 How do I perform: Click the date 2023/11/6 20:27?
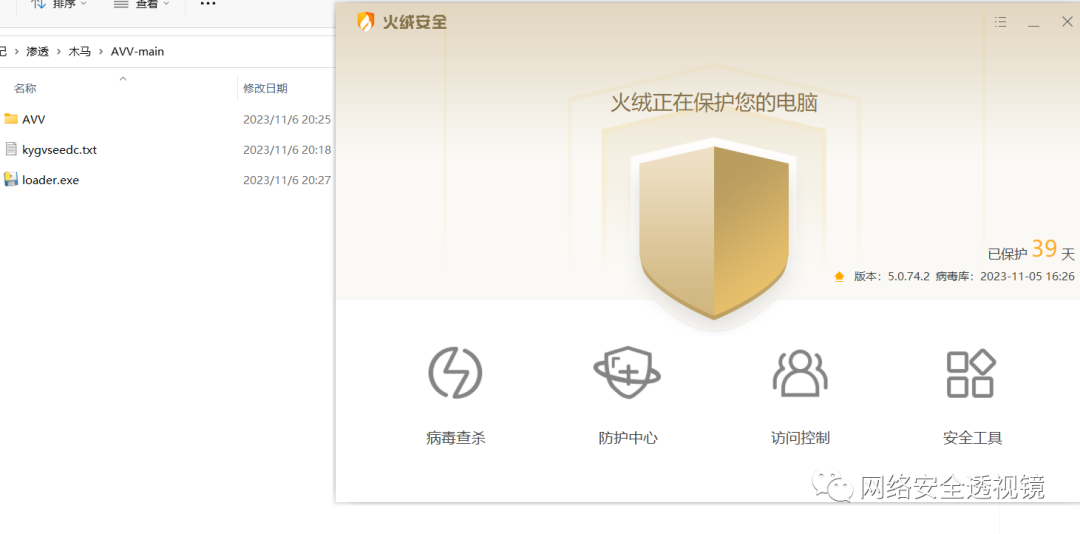click(x=287, y=181)
